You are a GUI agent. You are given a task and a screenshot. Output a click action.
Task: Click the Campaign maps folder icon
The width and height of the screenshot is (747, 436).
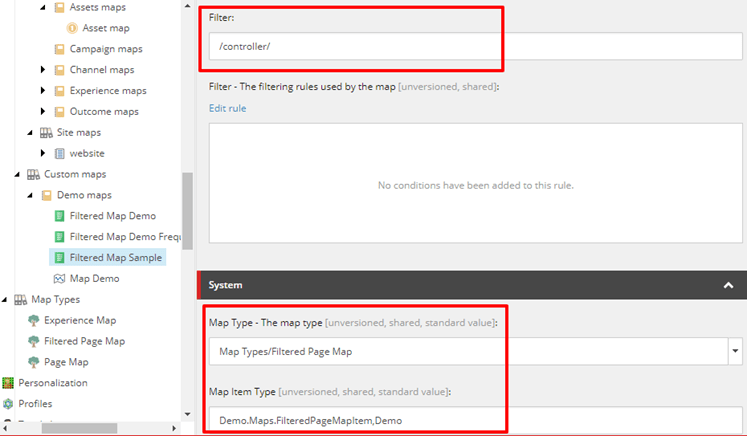click(59, 49)
